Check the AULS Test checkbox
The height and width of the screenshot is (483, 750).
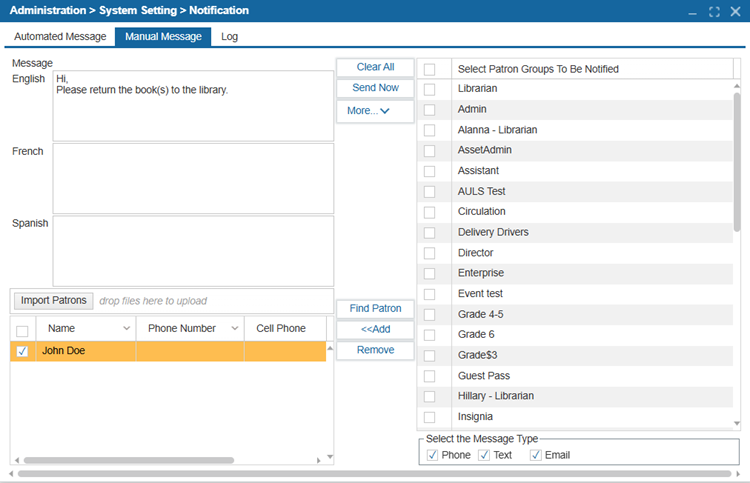[x=430, y=192]
